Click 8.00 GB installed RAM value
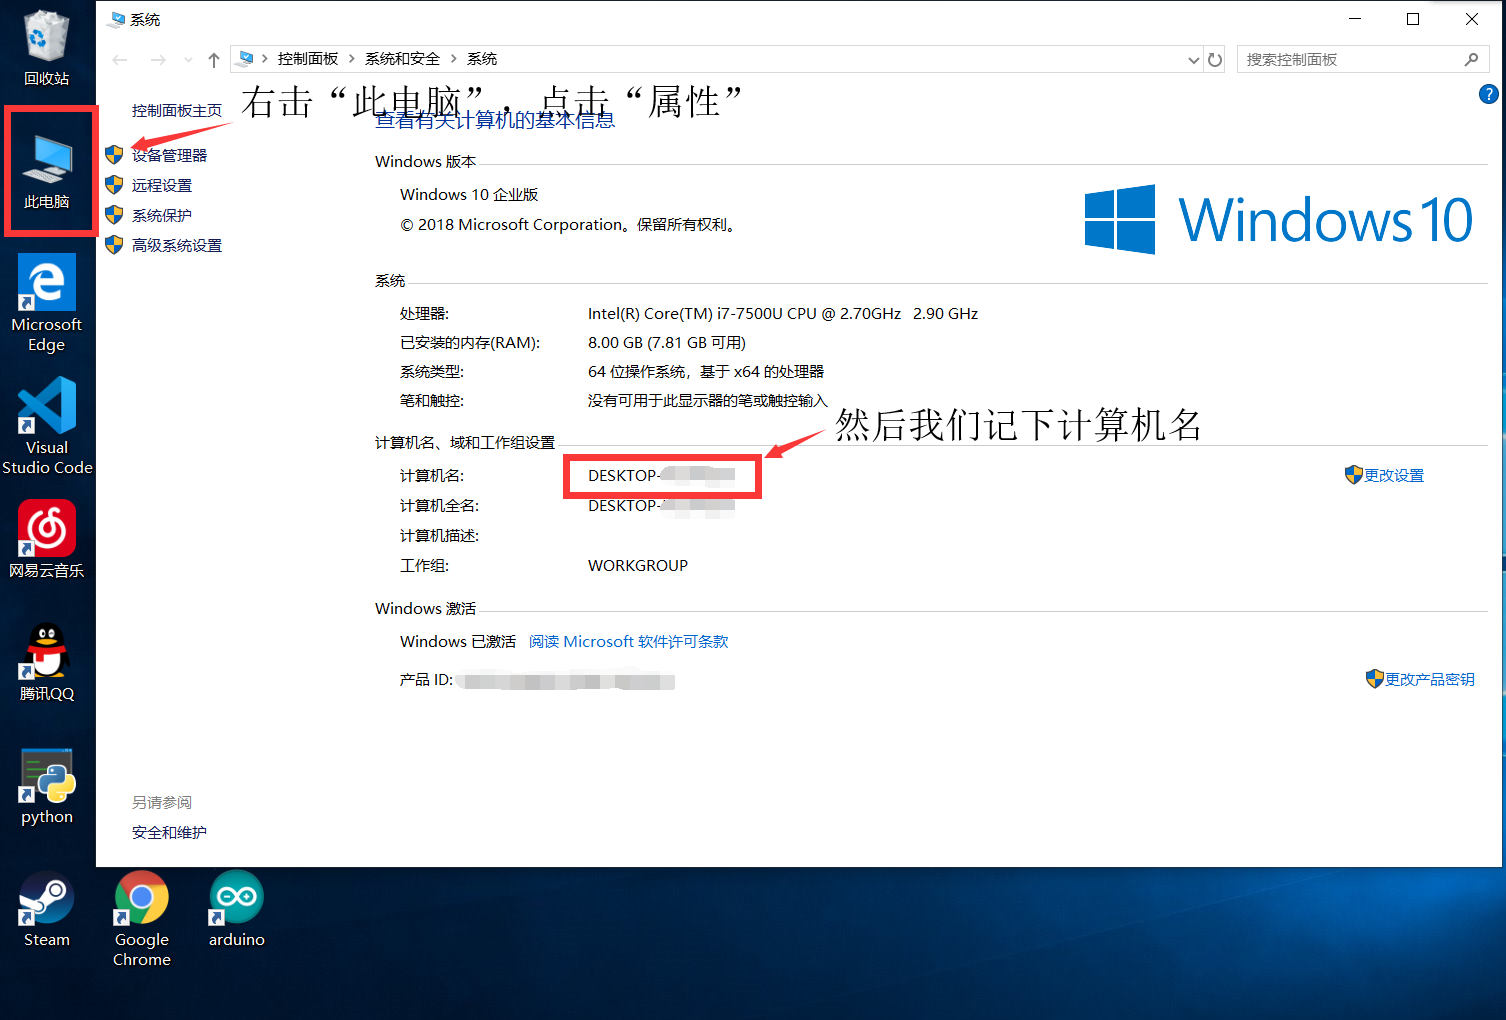Screen dimensions: 1506x1020 coord(667,342)
